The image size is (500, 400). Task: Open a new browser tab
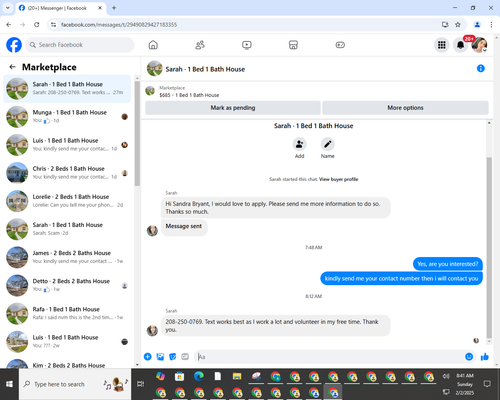pyautogui.click(x=114, y=8)
